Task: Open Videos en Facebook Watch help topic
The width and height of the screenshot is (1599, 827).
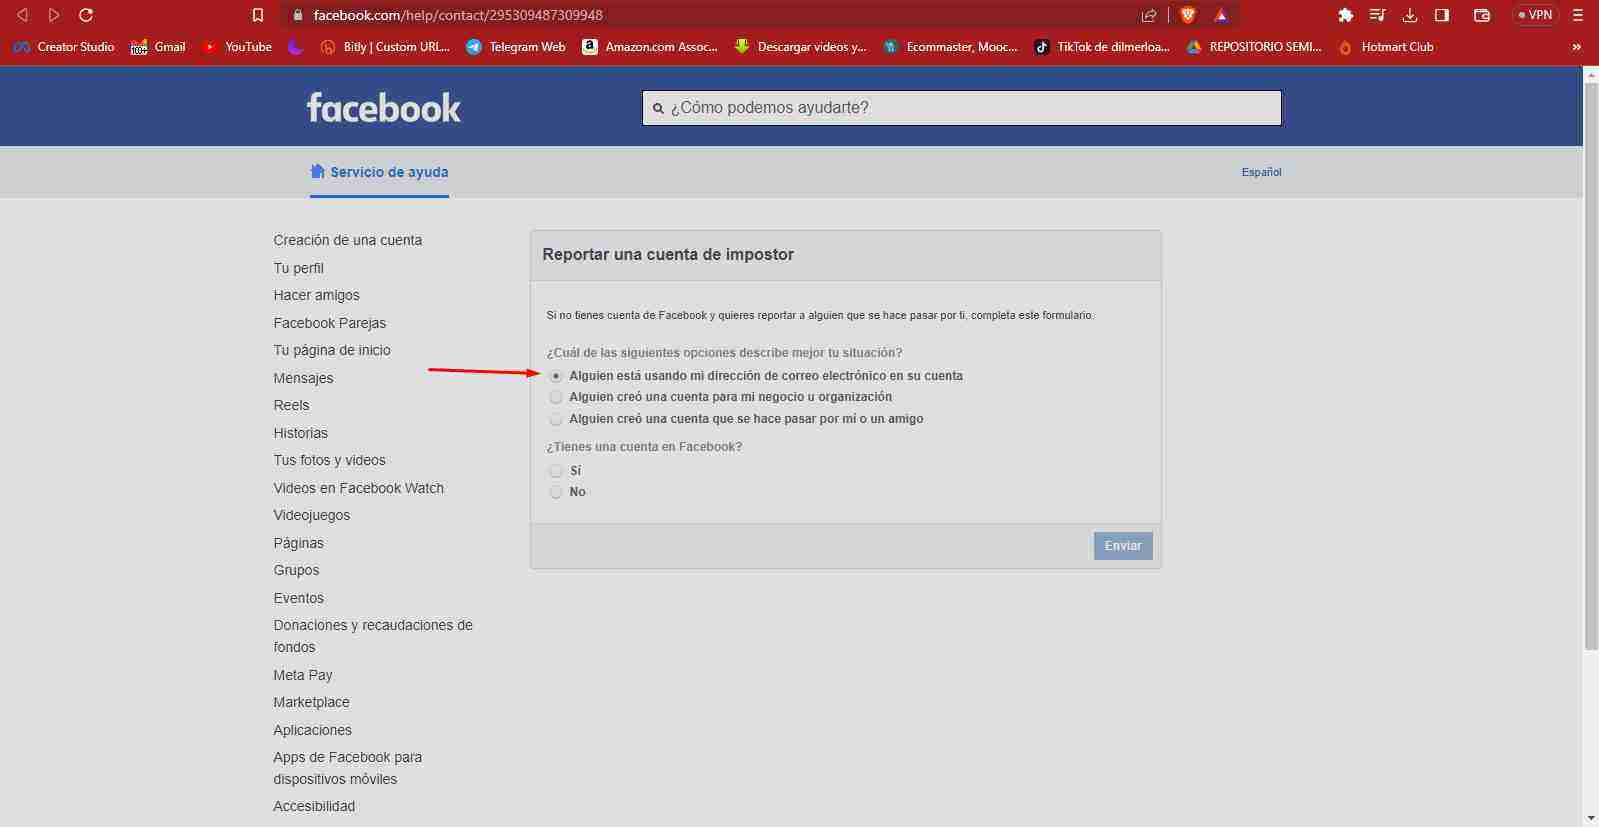Action: (359, 488)
